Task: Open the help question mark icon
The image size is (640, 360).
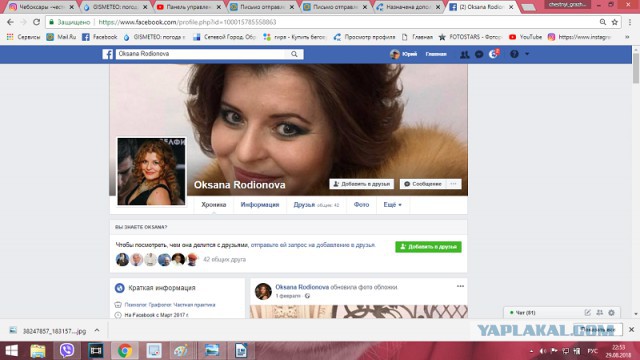Action: tap(514, 54)
